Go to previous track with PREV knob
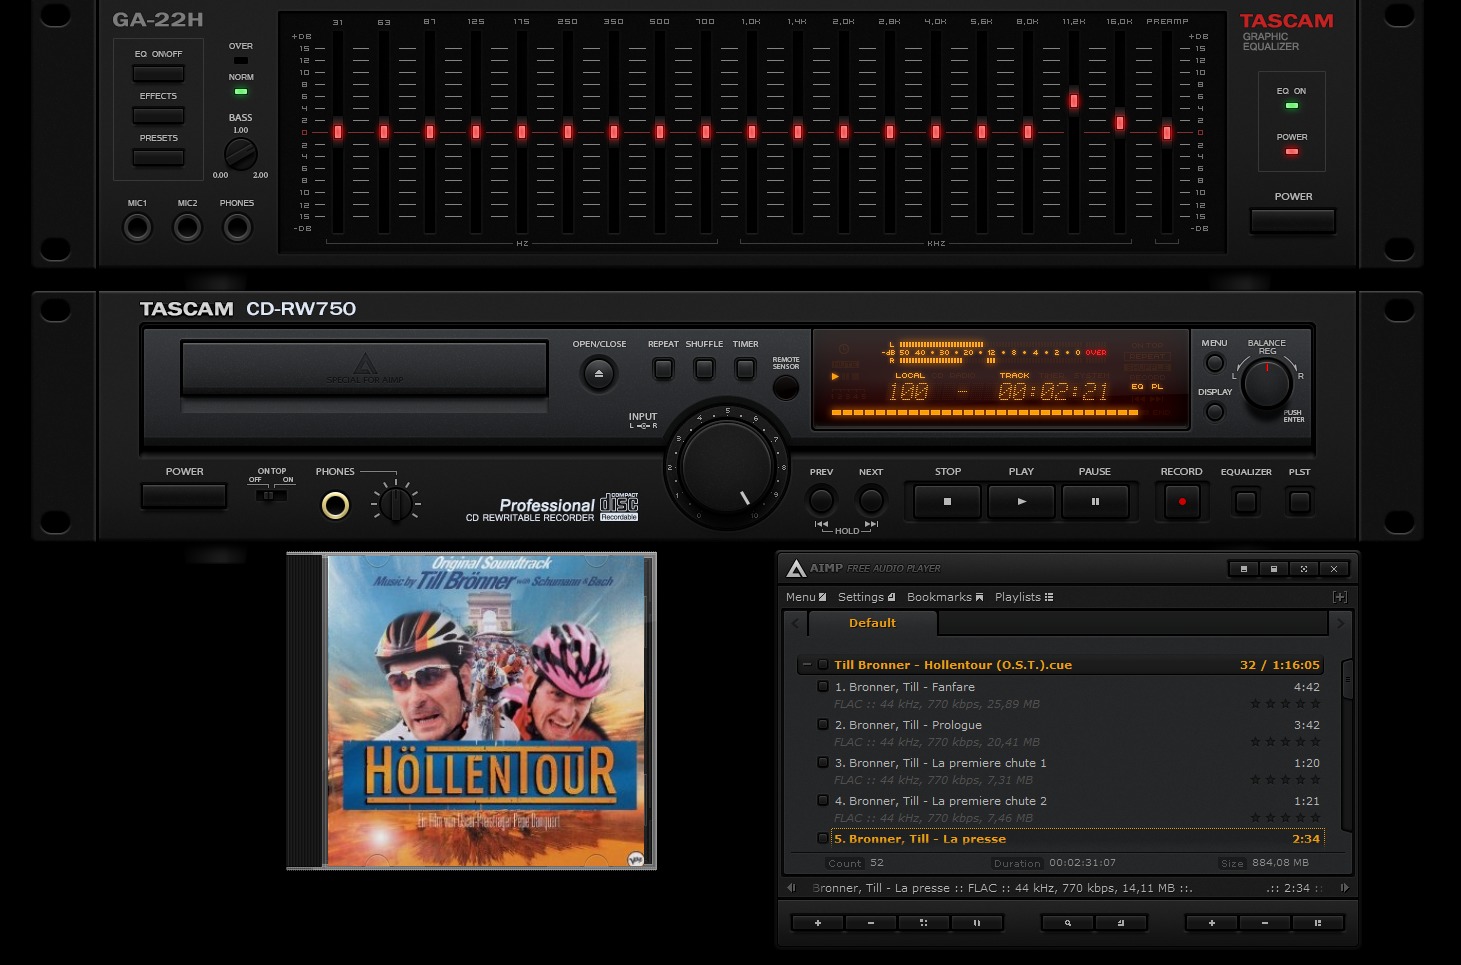The height and width of the screenshot is (965, 1461). click(x=821, y=499)
